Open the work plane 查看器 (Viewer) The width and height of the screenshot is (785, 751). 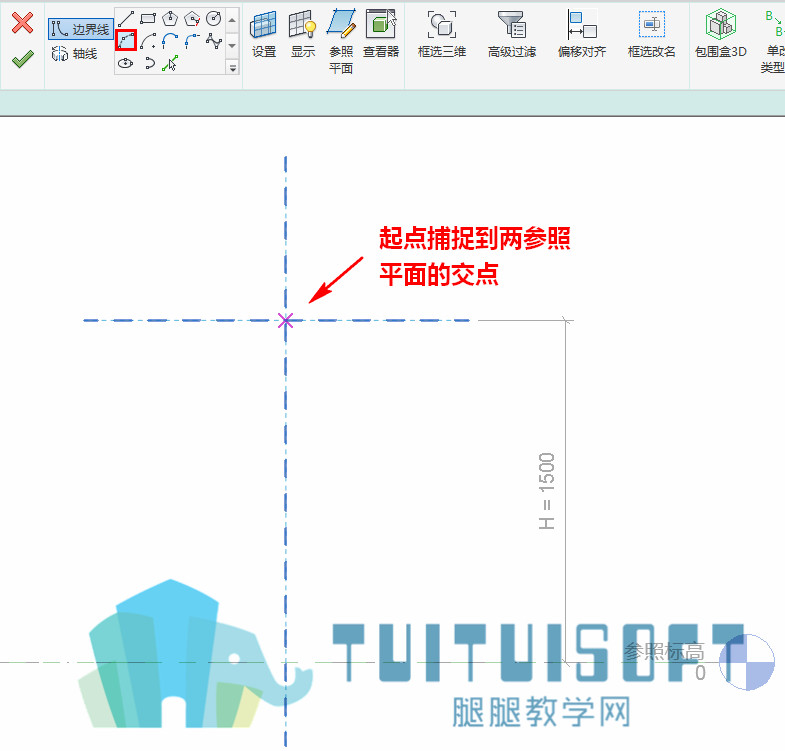pyautogui.click(x=381, y=34)
